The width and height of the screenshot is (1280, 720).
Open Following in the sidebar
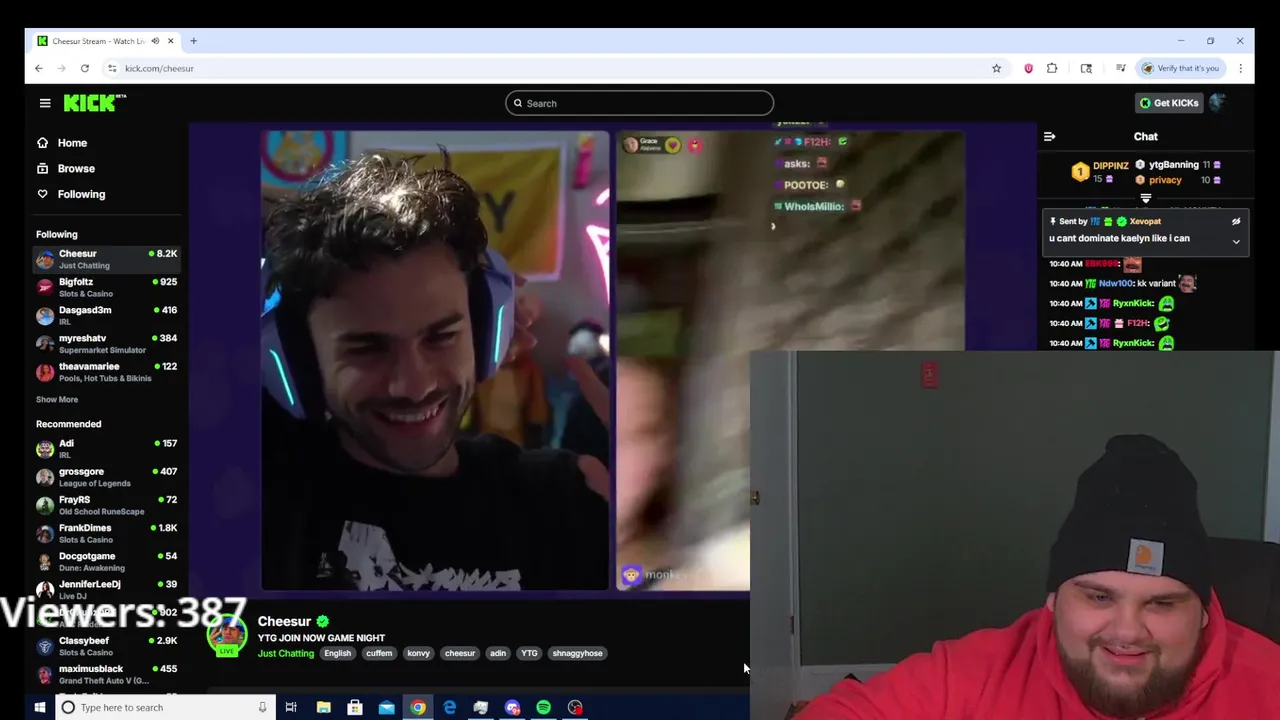pos(81,194)
